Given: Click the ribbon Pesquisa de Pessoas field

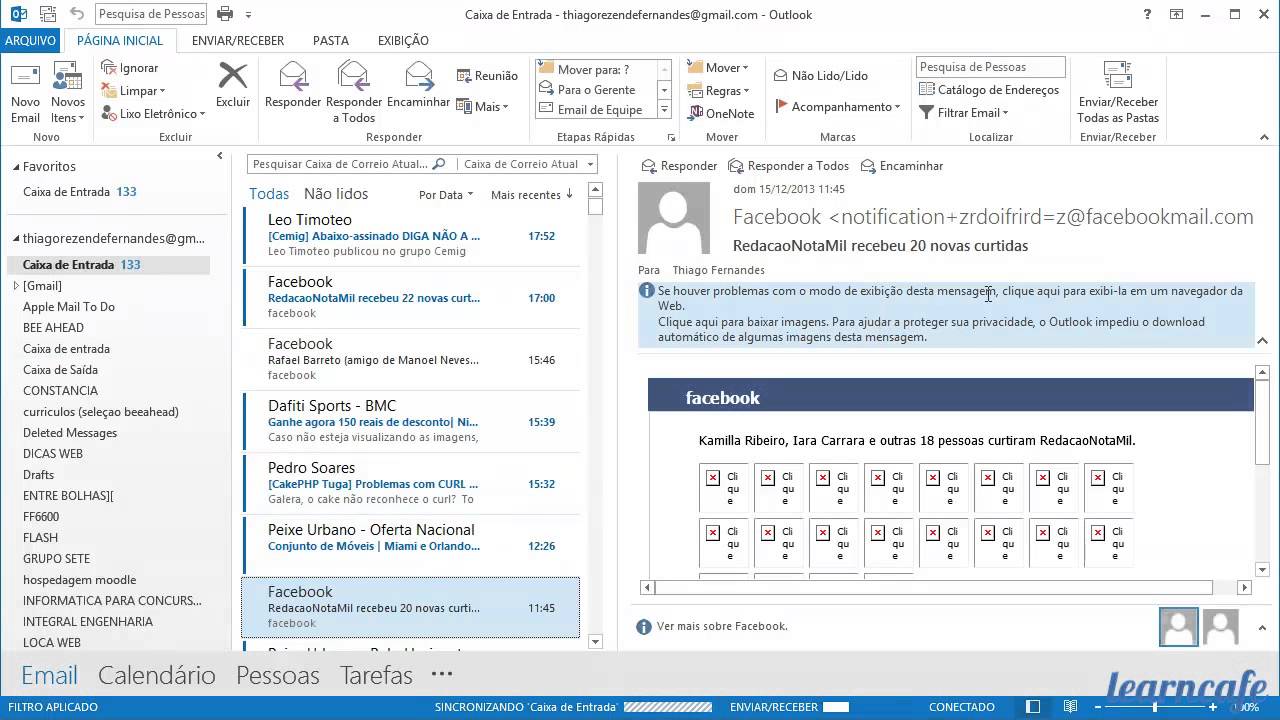Looking at the screenshot, I should 990,67.
